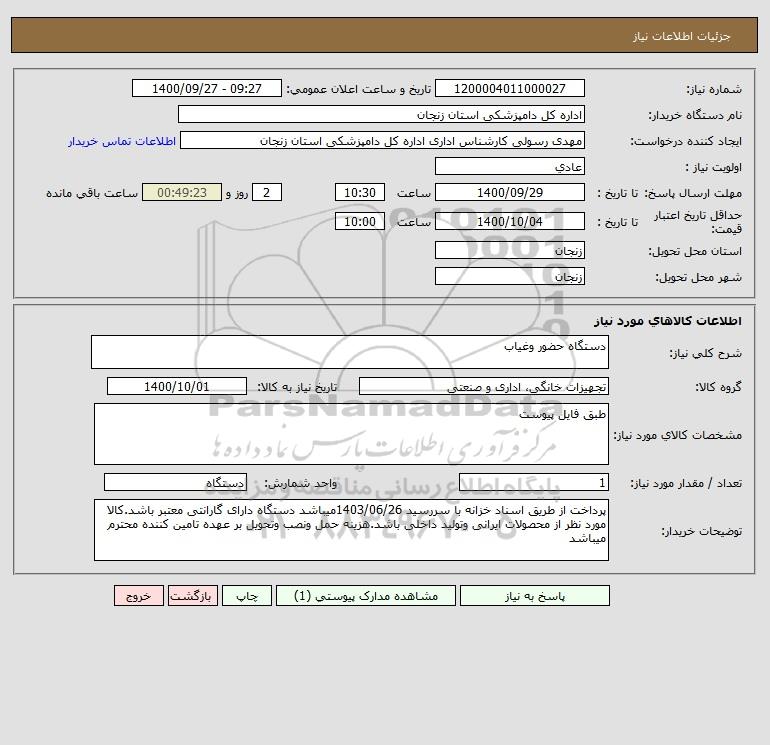
Task: Click the delivery city field زنجان
Action: click(x=510, y=276)
